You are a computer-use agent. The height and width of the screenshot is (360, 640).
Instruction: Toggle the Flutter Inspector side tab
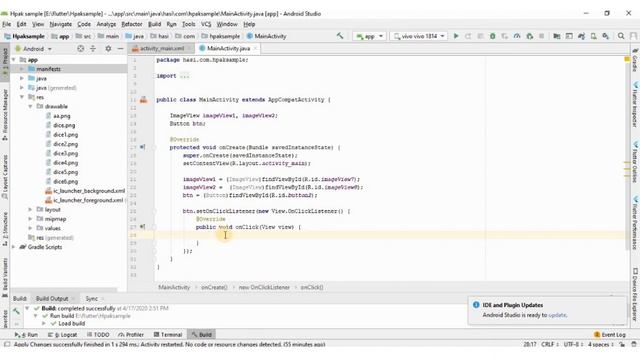click(x=635, y=104)
